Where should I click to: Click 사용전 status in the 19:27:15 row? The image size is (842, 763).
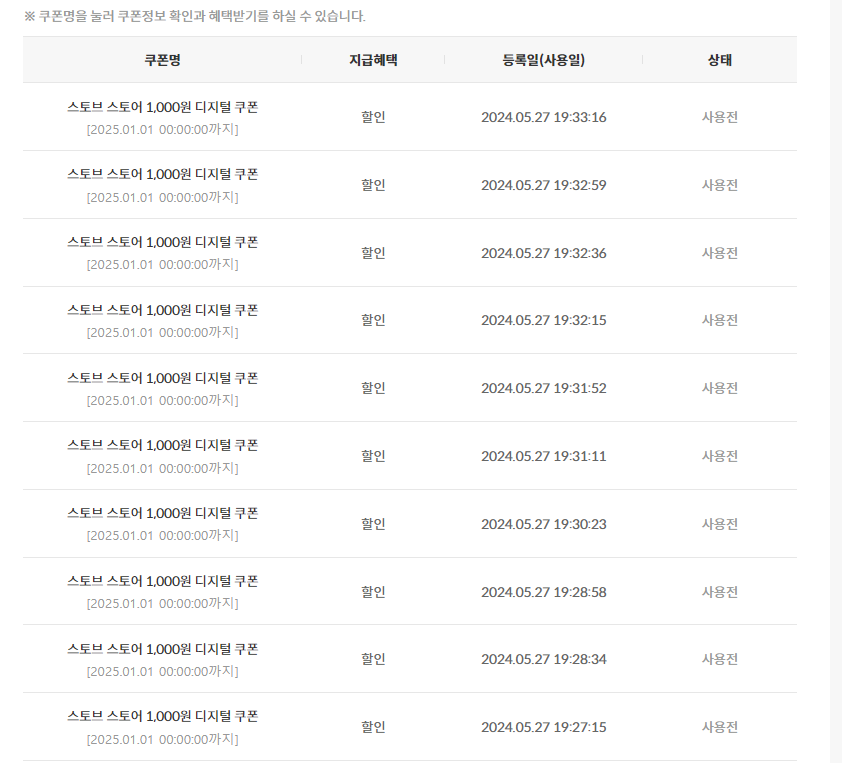[x=720, y=727]
